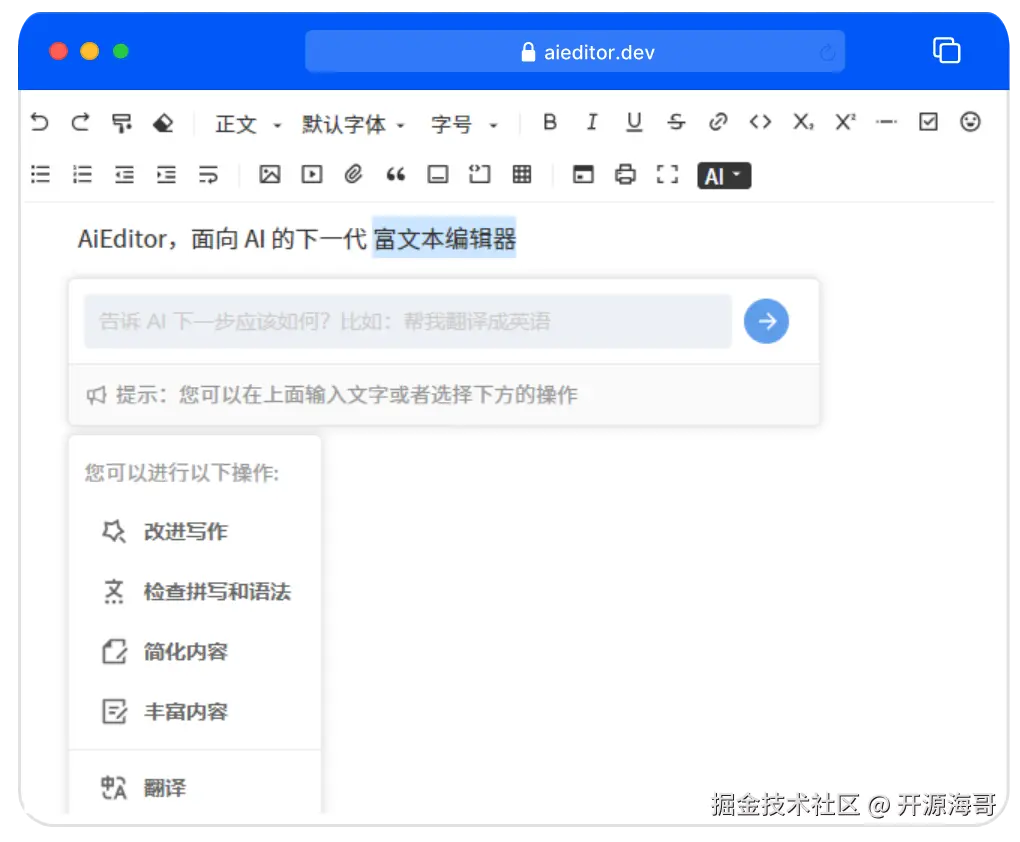The image size is (1020, 842).
Task: Open the emoji picker
Action: tap(970, 122)
